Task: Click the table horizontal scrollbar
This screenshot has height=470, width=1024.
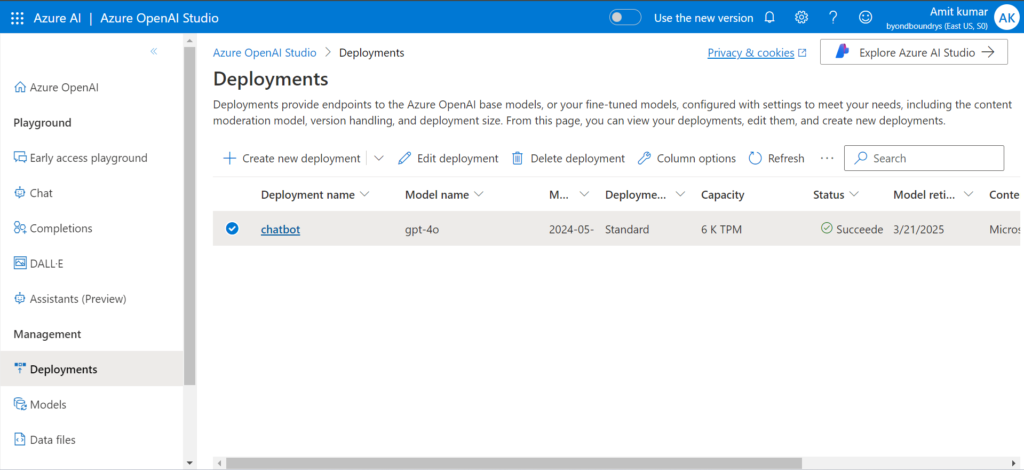Action: (x=513, y=463)
